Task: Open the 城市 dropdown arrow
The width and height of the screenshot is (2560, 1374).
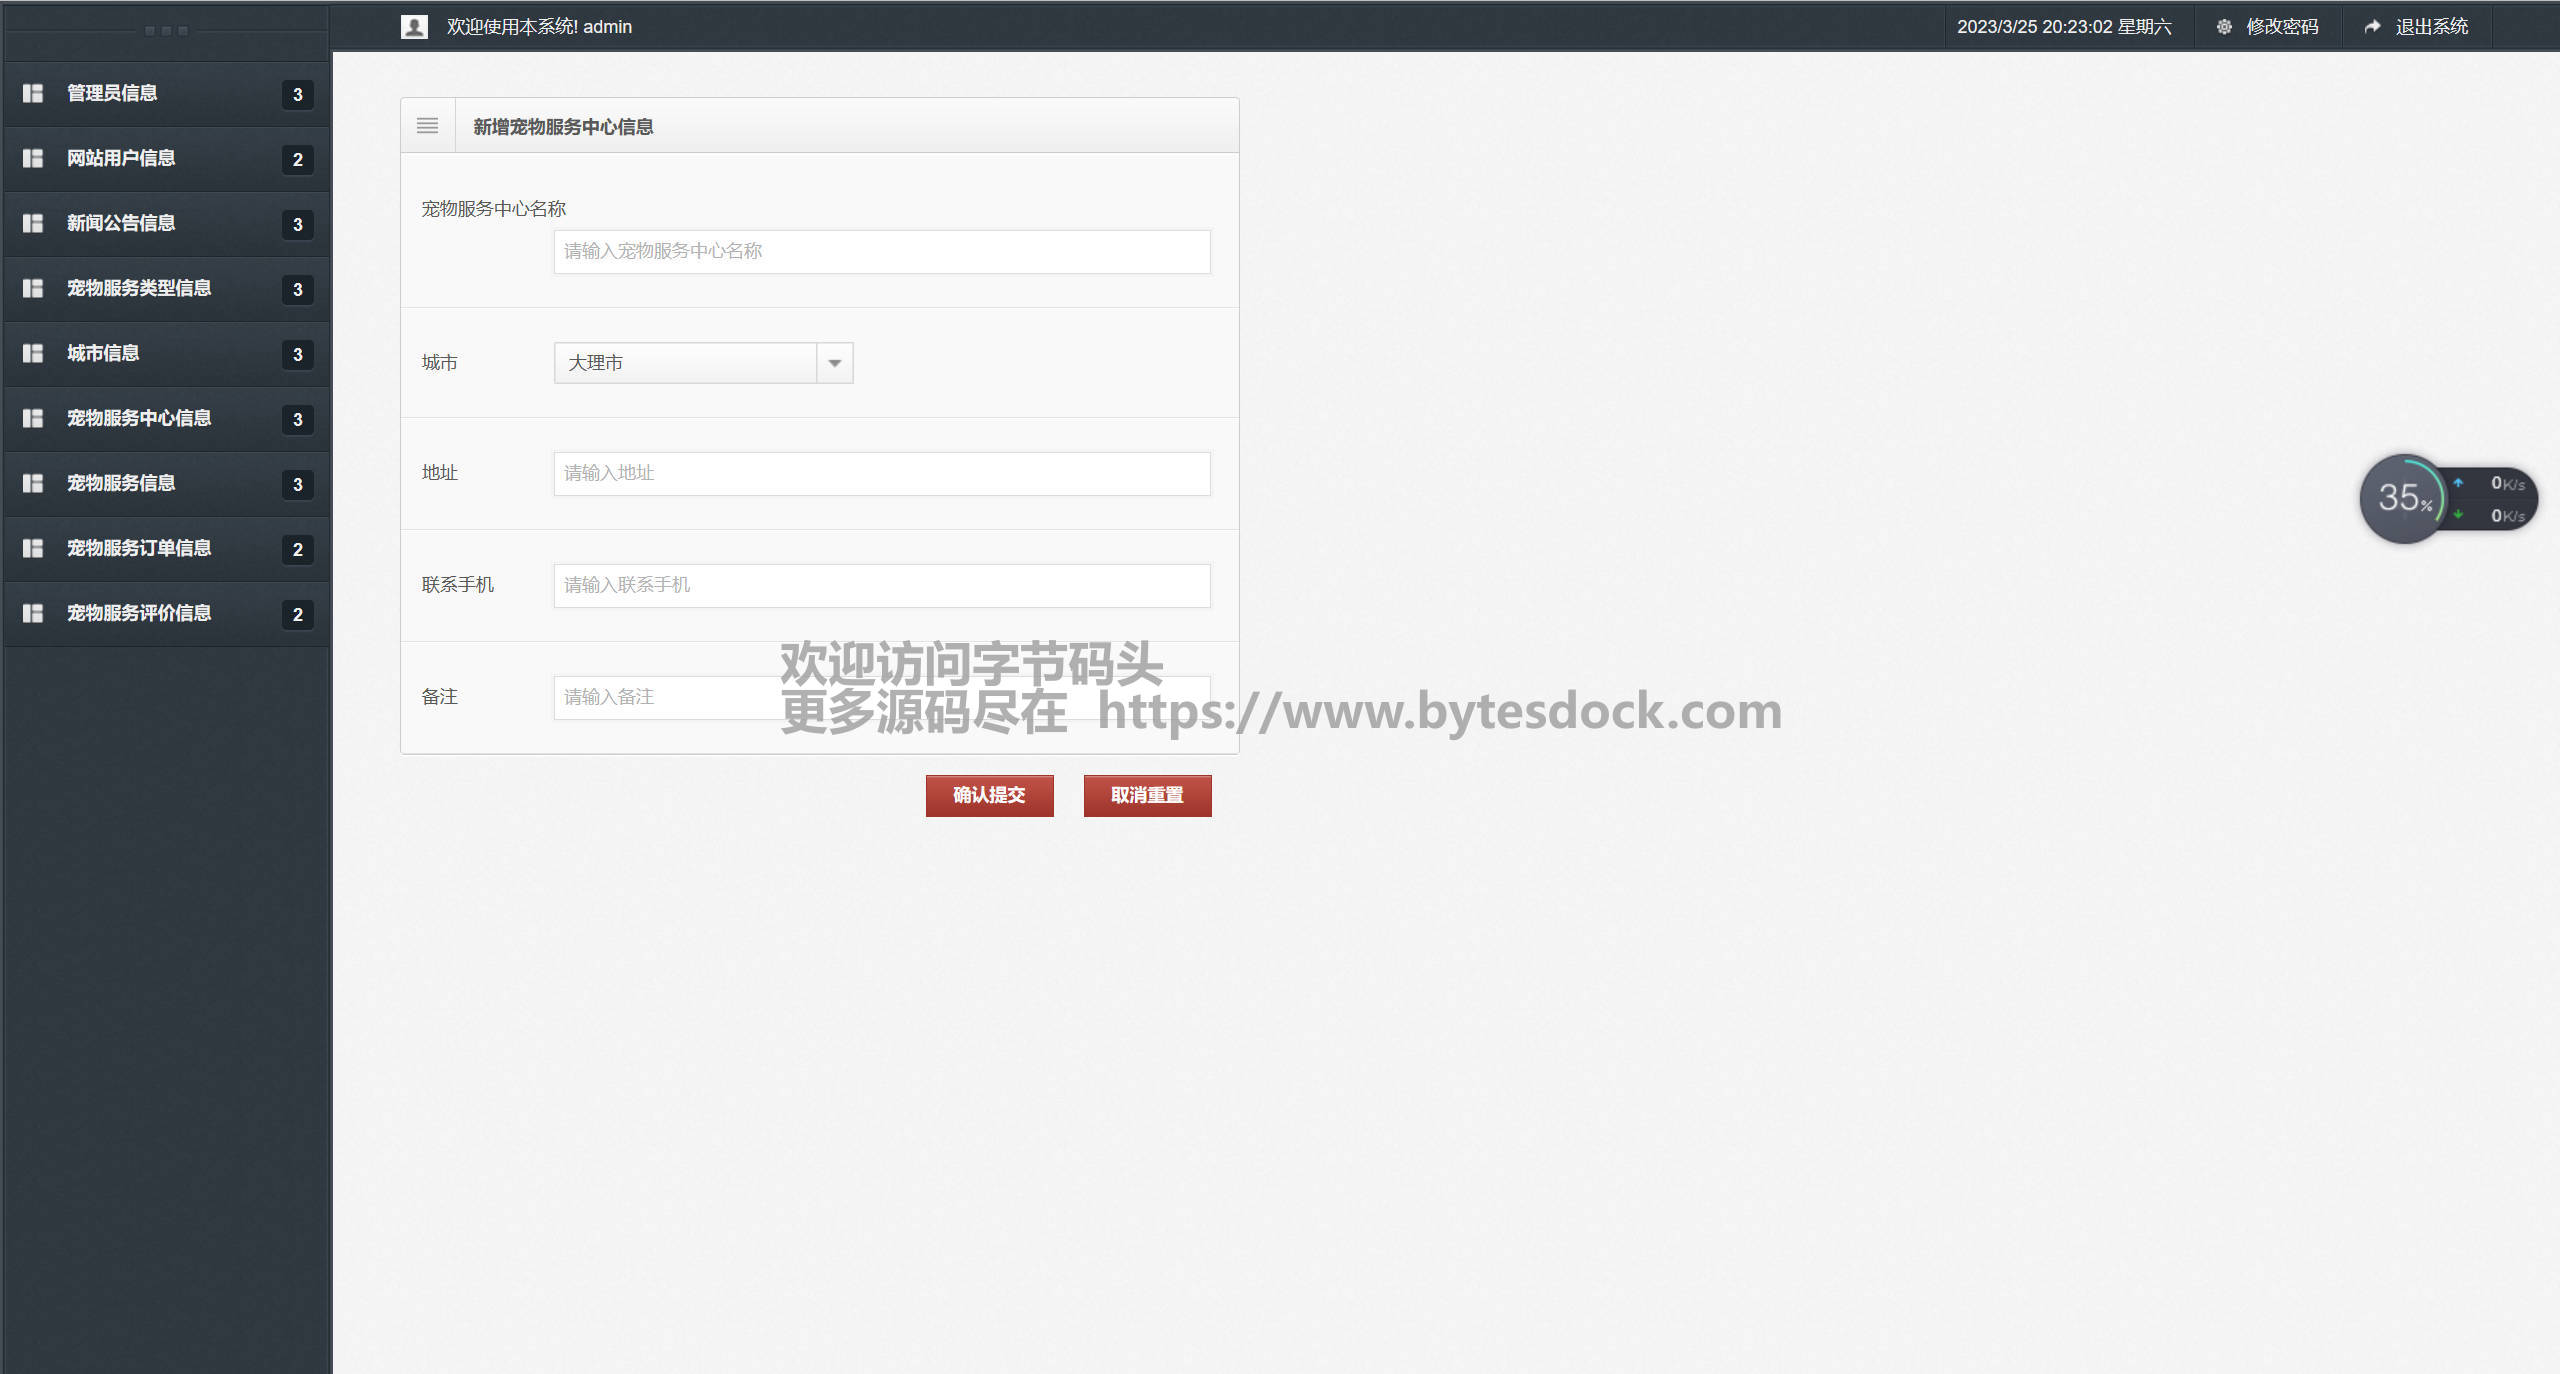Action: (835, 363)
